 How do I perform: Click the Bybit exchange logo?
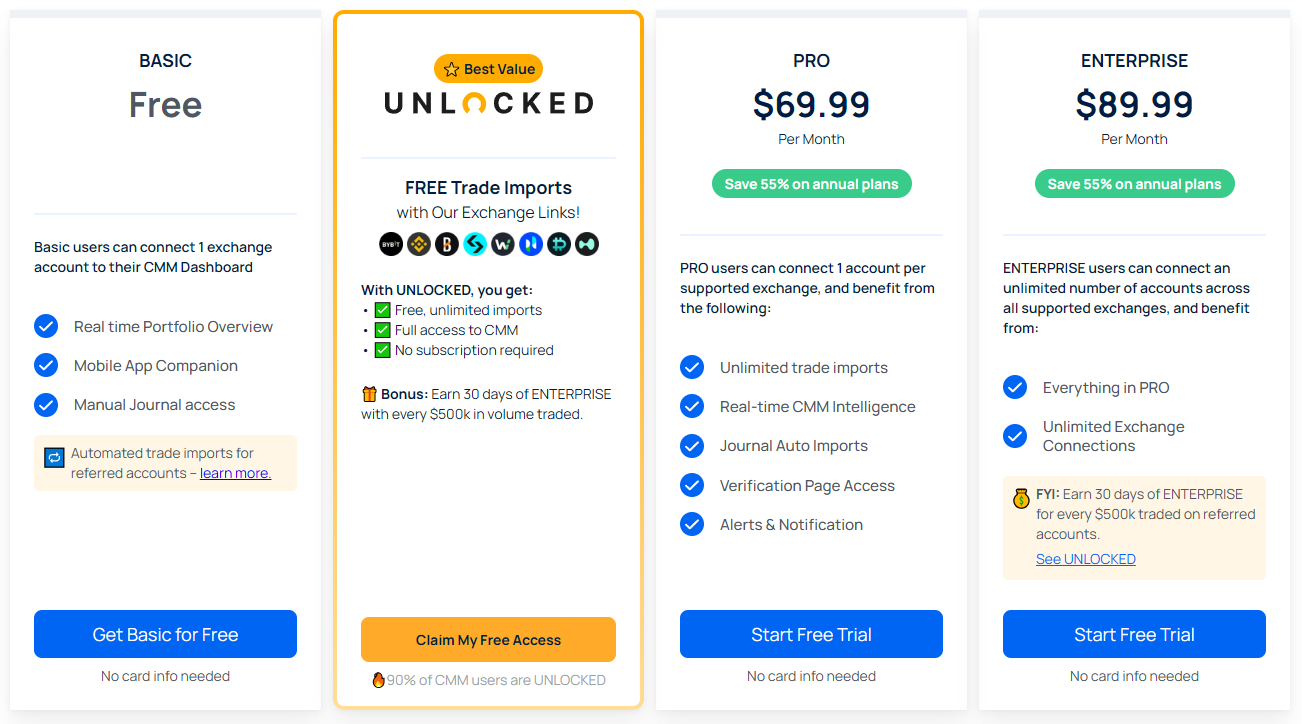[390, 244]
